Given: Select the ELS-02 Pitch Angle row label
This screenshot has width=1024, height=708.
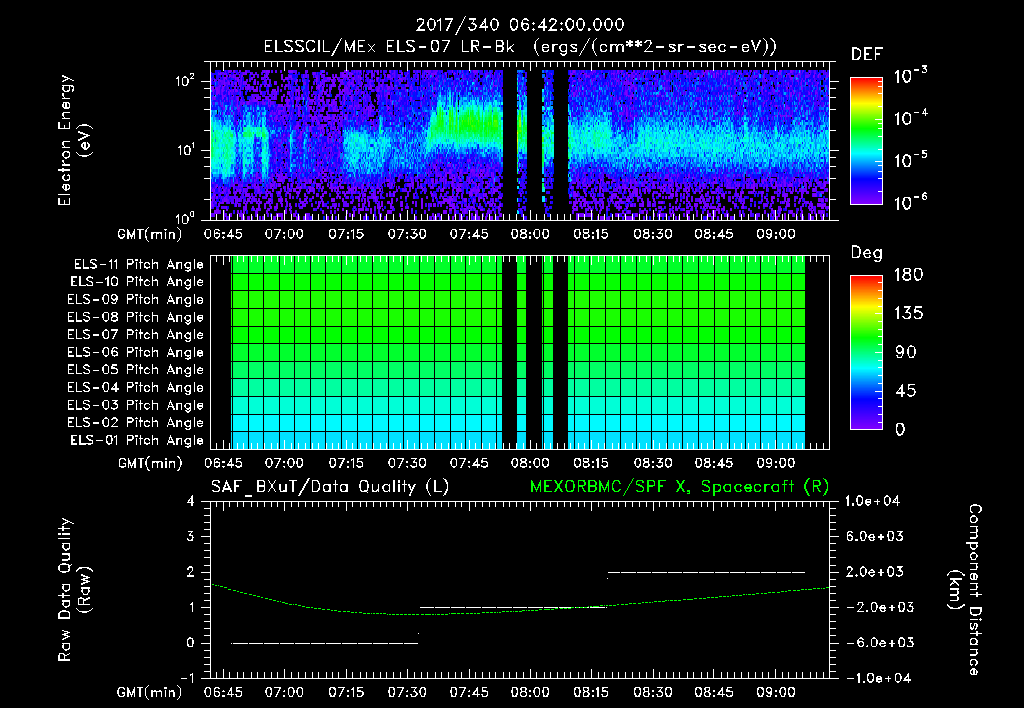Looking at the screenshot, I should (136, 423).
